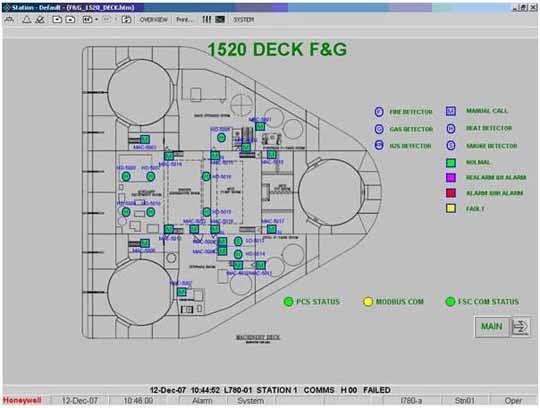Click the magenta swatch in legend
Viewport: 540px width, 408px height.
click(451, 177)
